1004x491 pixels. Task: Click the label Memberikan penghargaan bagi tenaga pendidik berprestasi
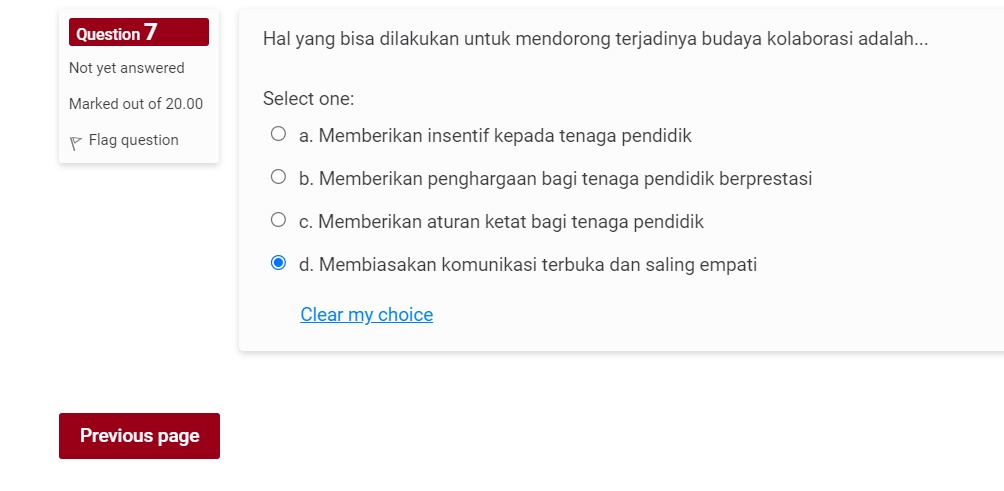pyautogui.click(x=565, y=179)
